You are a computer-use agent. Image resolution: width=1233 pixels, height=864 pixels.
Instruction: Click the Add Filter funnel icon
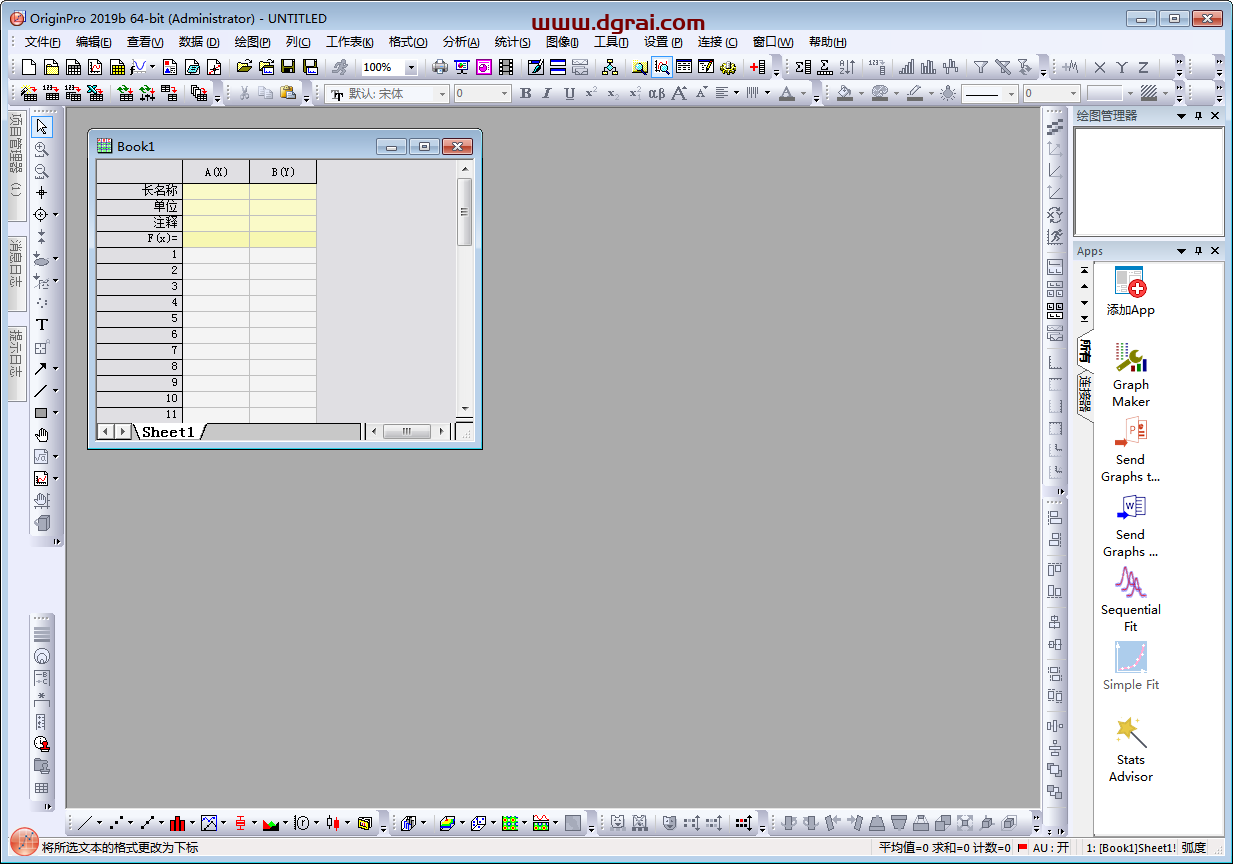pyautogui.click(x=981, y=67)
